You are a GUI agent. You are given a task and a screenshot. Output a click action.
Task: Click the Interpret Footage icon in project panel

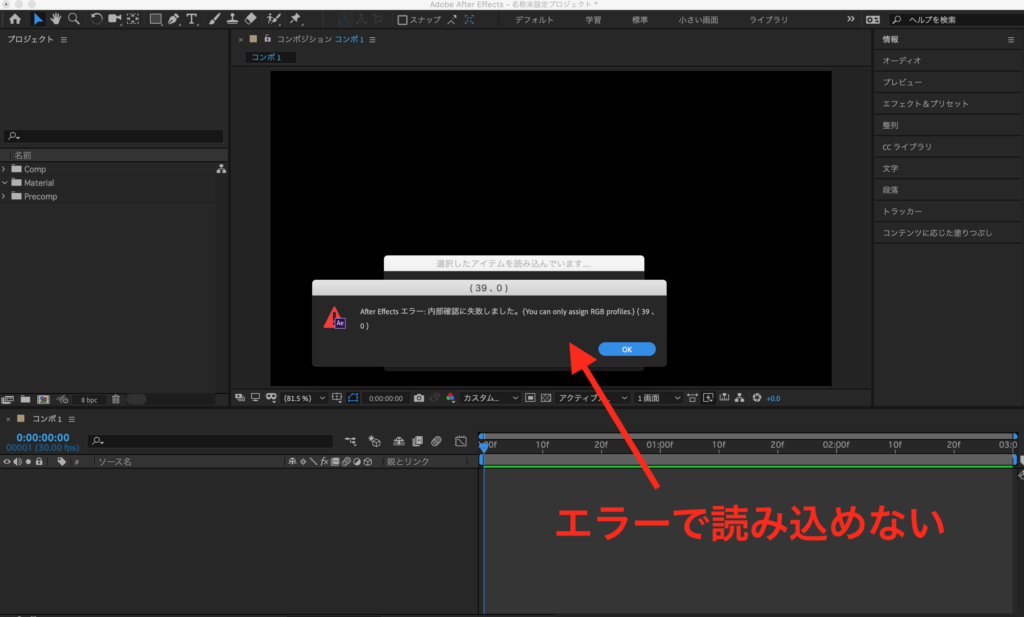[7, 400]
